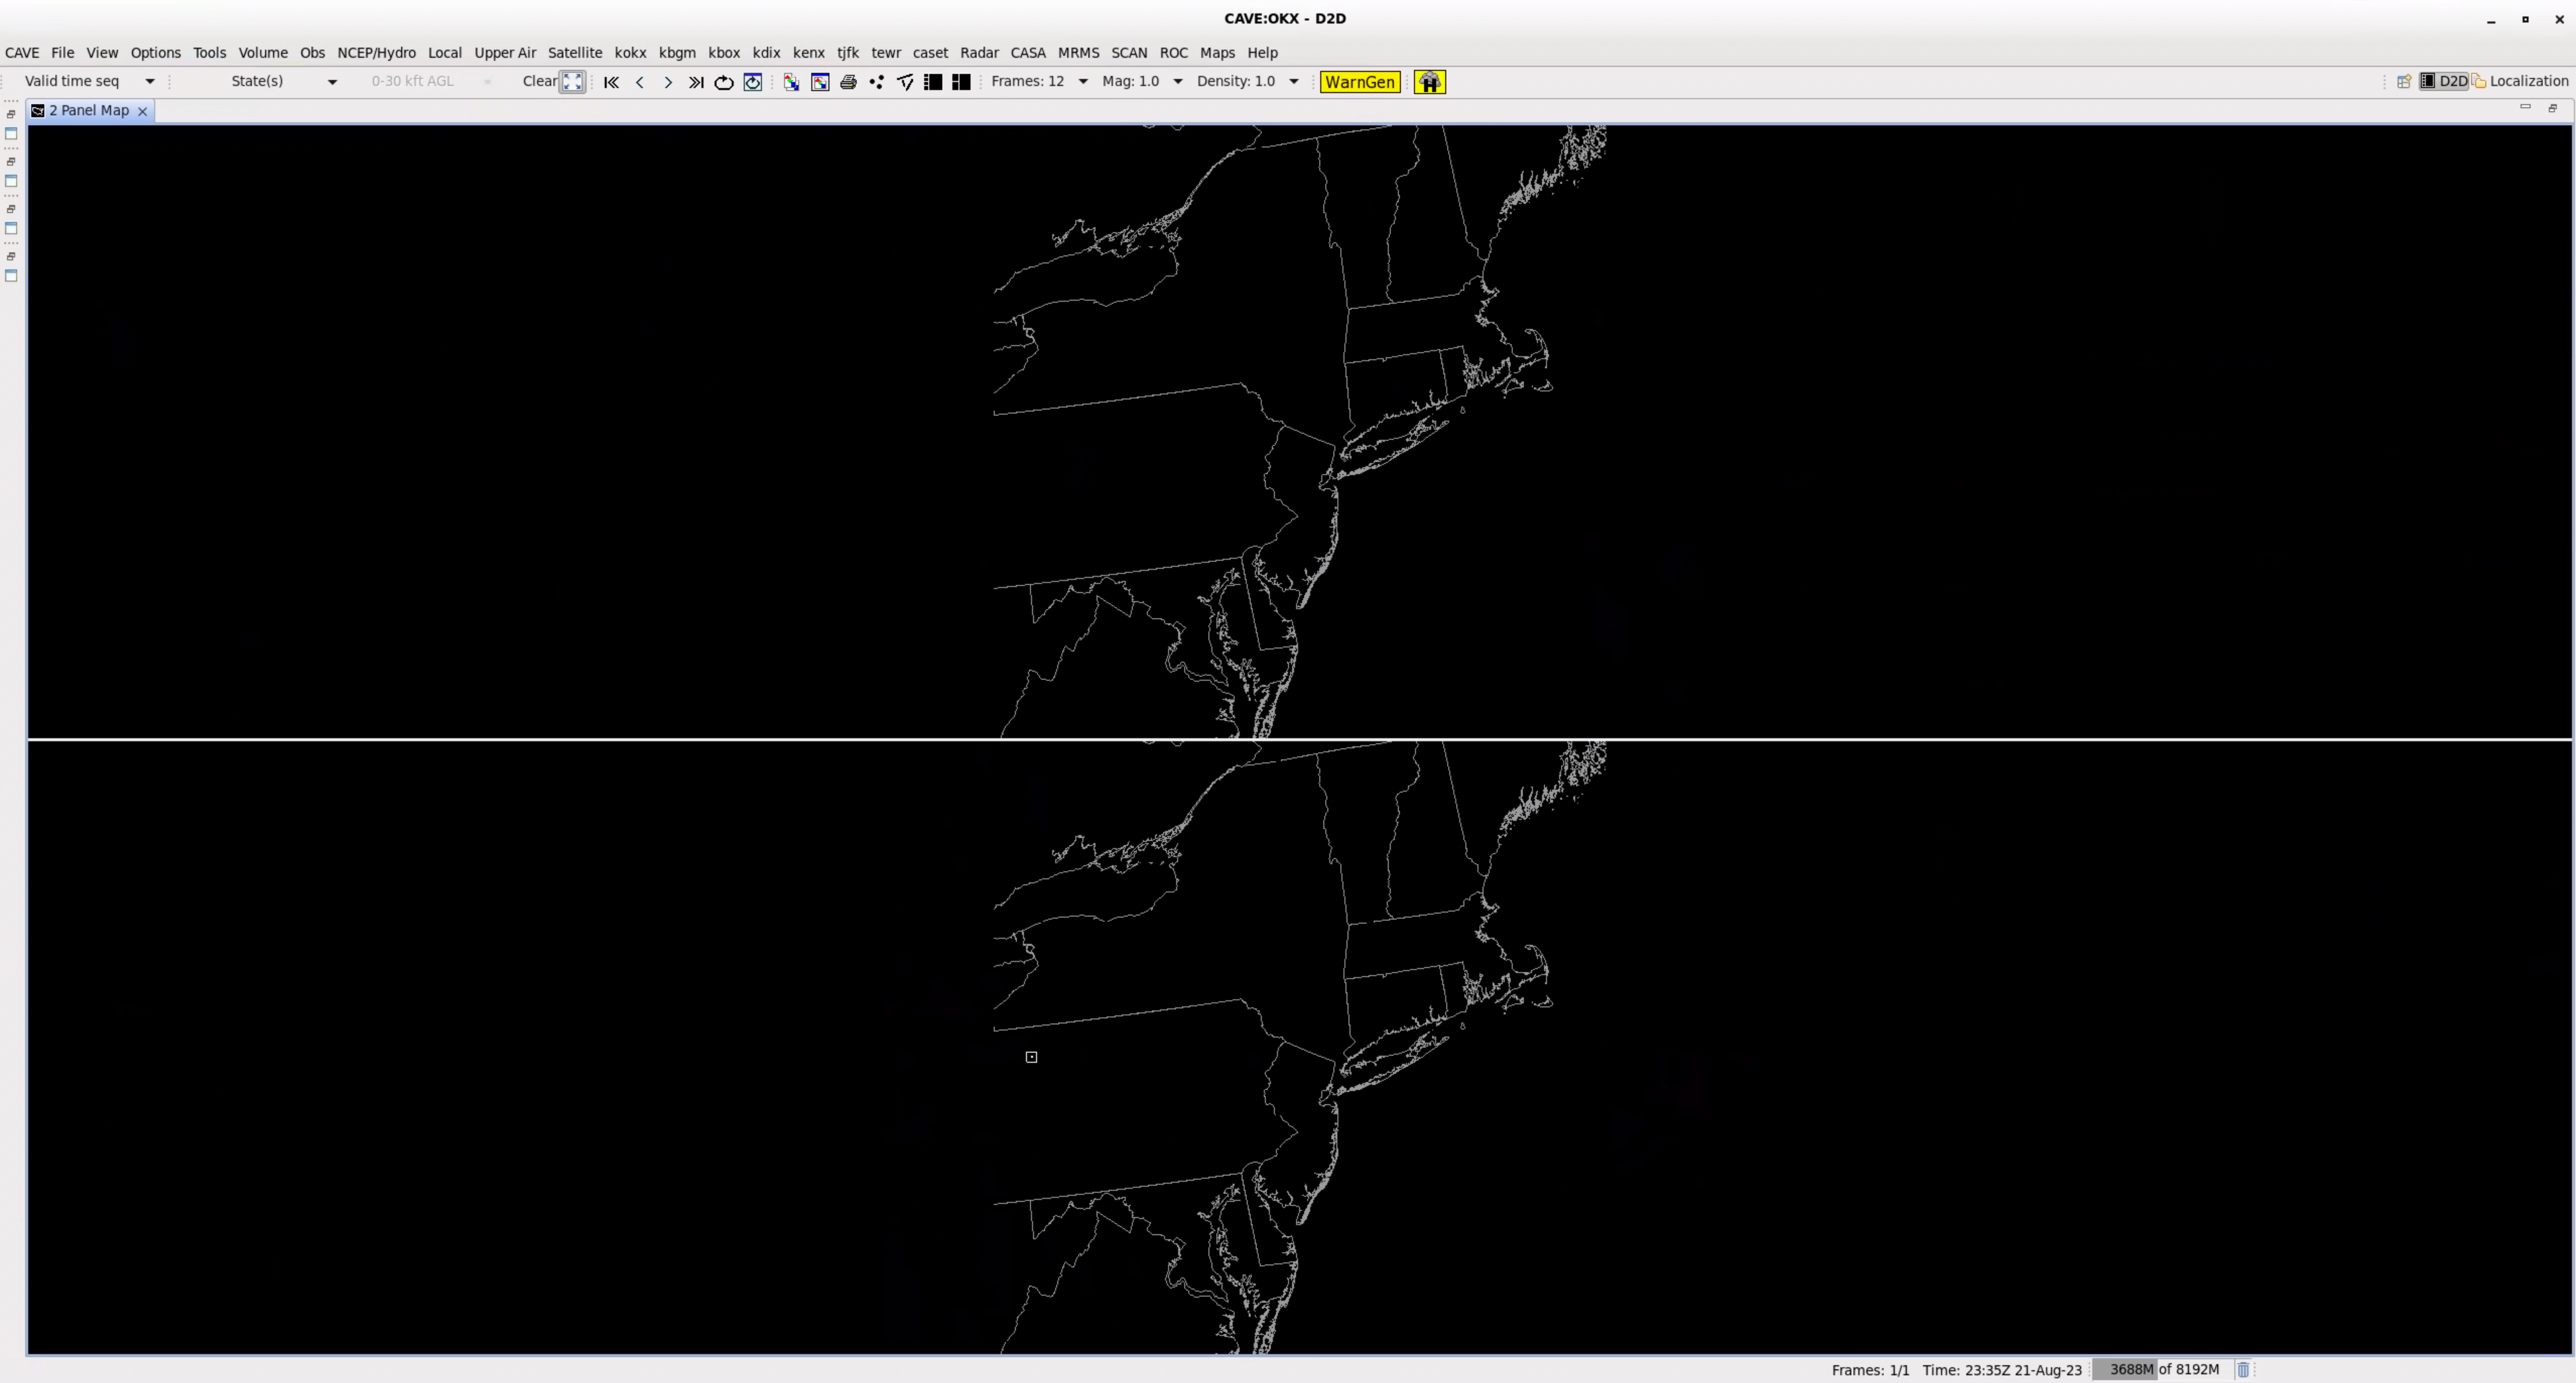The height and width of the screenshot is (1383, 2576).
Task: Open the kbox radar menu
Action: click(x=724, y=52)
